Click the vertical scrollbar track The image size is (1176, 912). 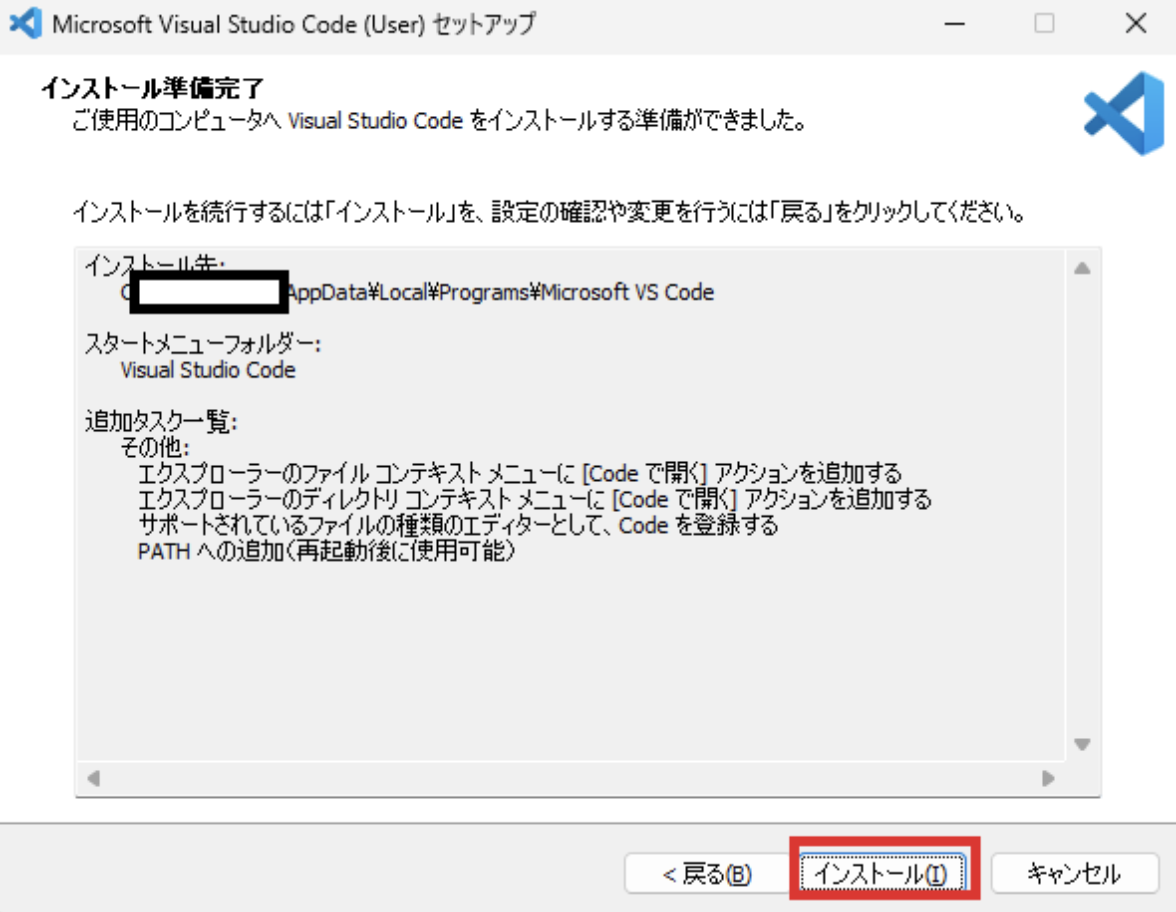point(1081,500)
